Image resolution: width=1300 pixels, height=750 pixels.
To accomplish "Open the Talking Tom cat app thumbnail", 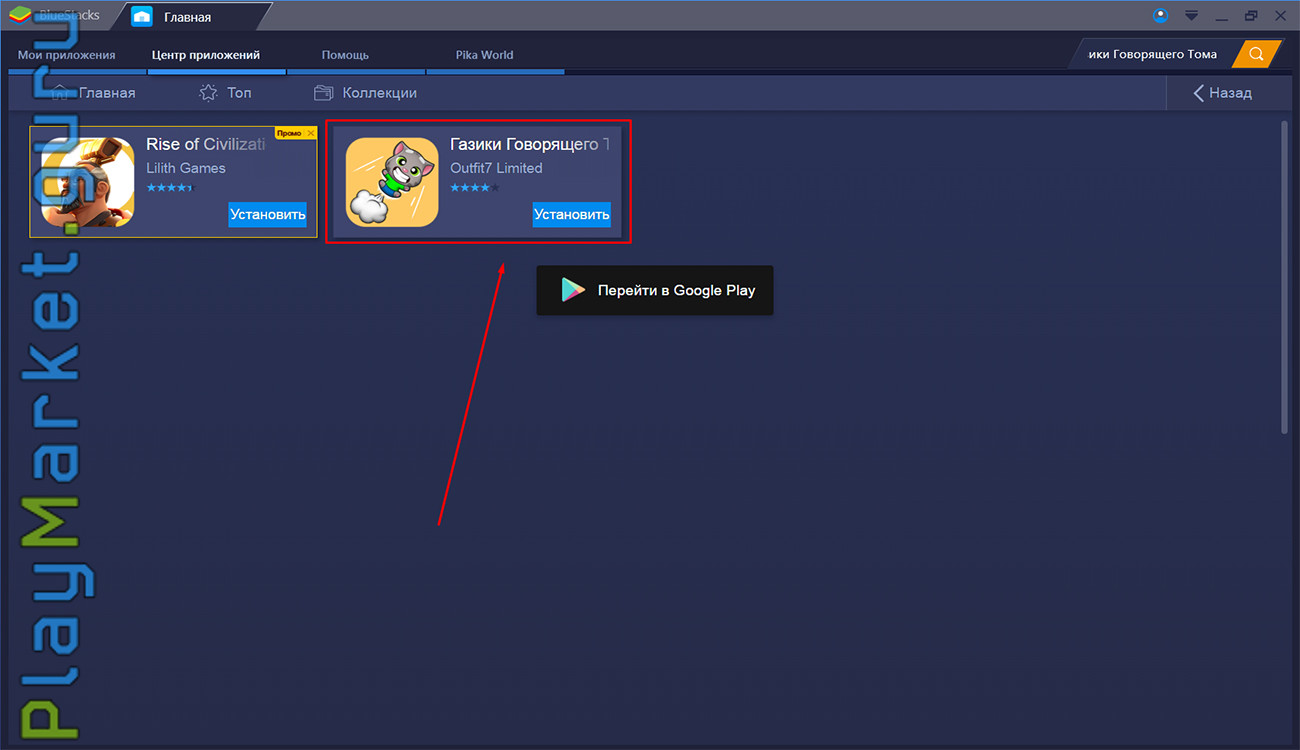I will [392, 182].
